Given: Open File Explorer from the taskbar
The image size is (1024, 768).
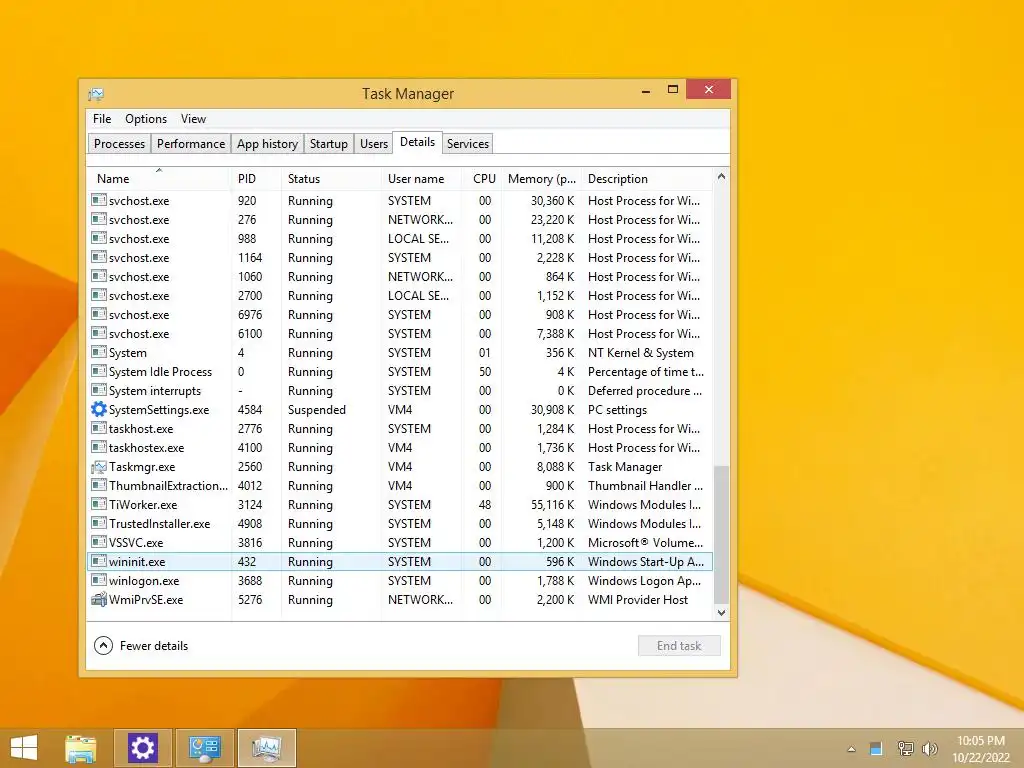Looking at the screenshot, I should pyautogui.click(x=81, y=748).
